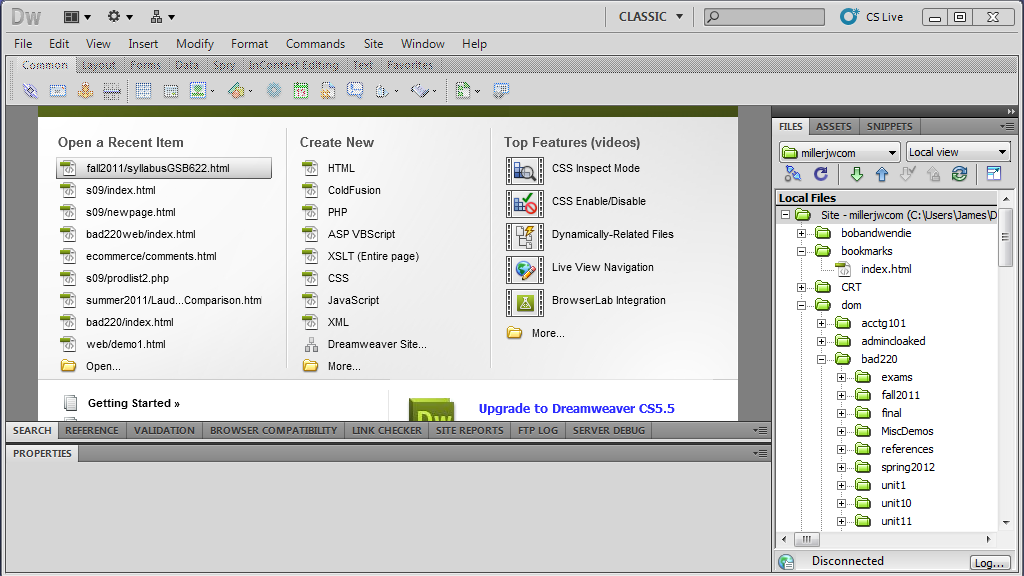This screenshot has width=1024, height=576.
Task: Click the Insert Table icon
Action: pos(143,91)
